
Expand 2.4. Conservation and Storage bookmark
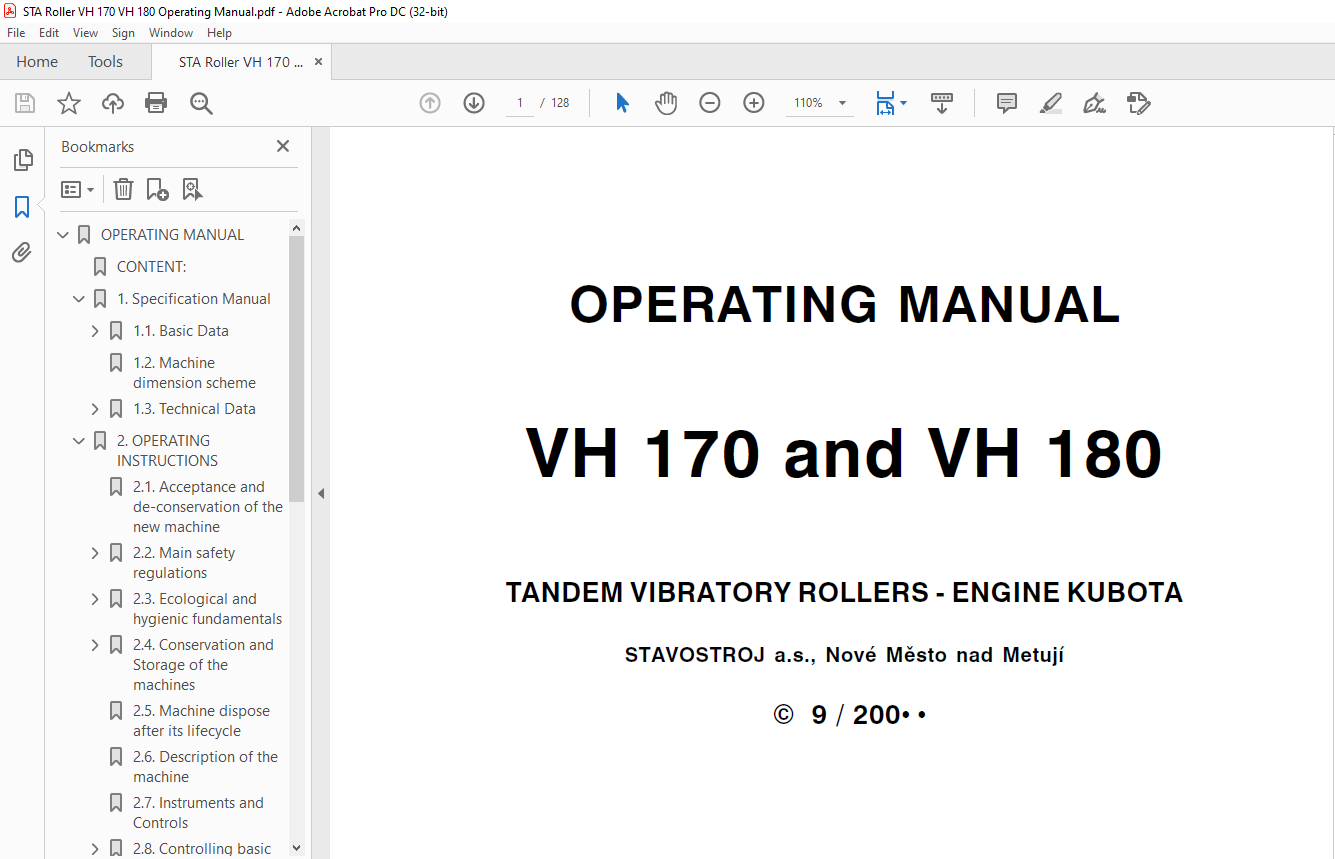pyautogui.click(x=96, y=645)
